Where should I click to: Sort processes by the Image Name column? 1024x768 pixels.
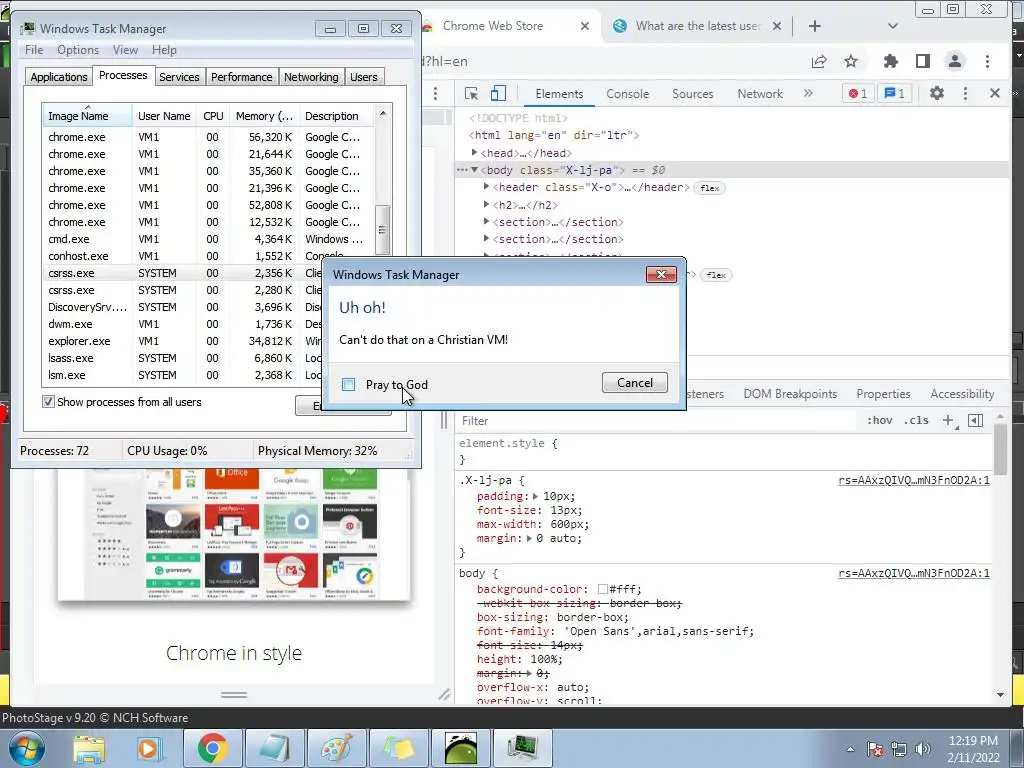click(x=87, y=116)
